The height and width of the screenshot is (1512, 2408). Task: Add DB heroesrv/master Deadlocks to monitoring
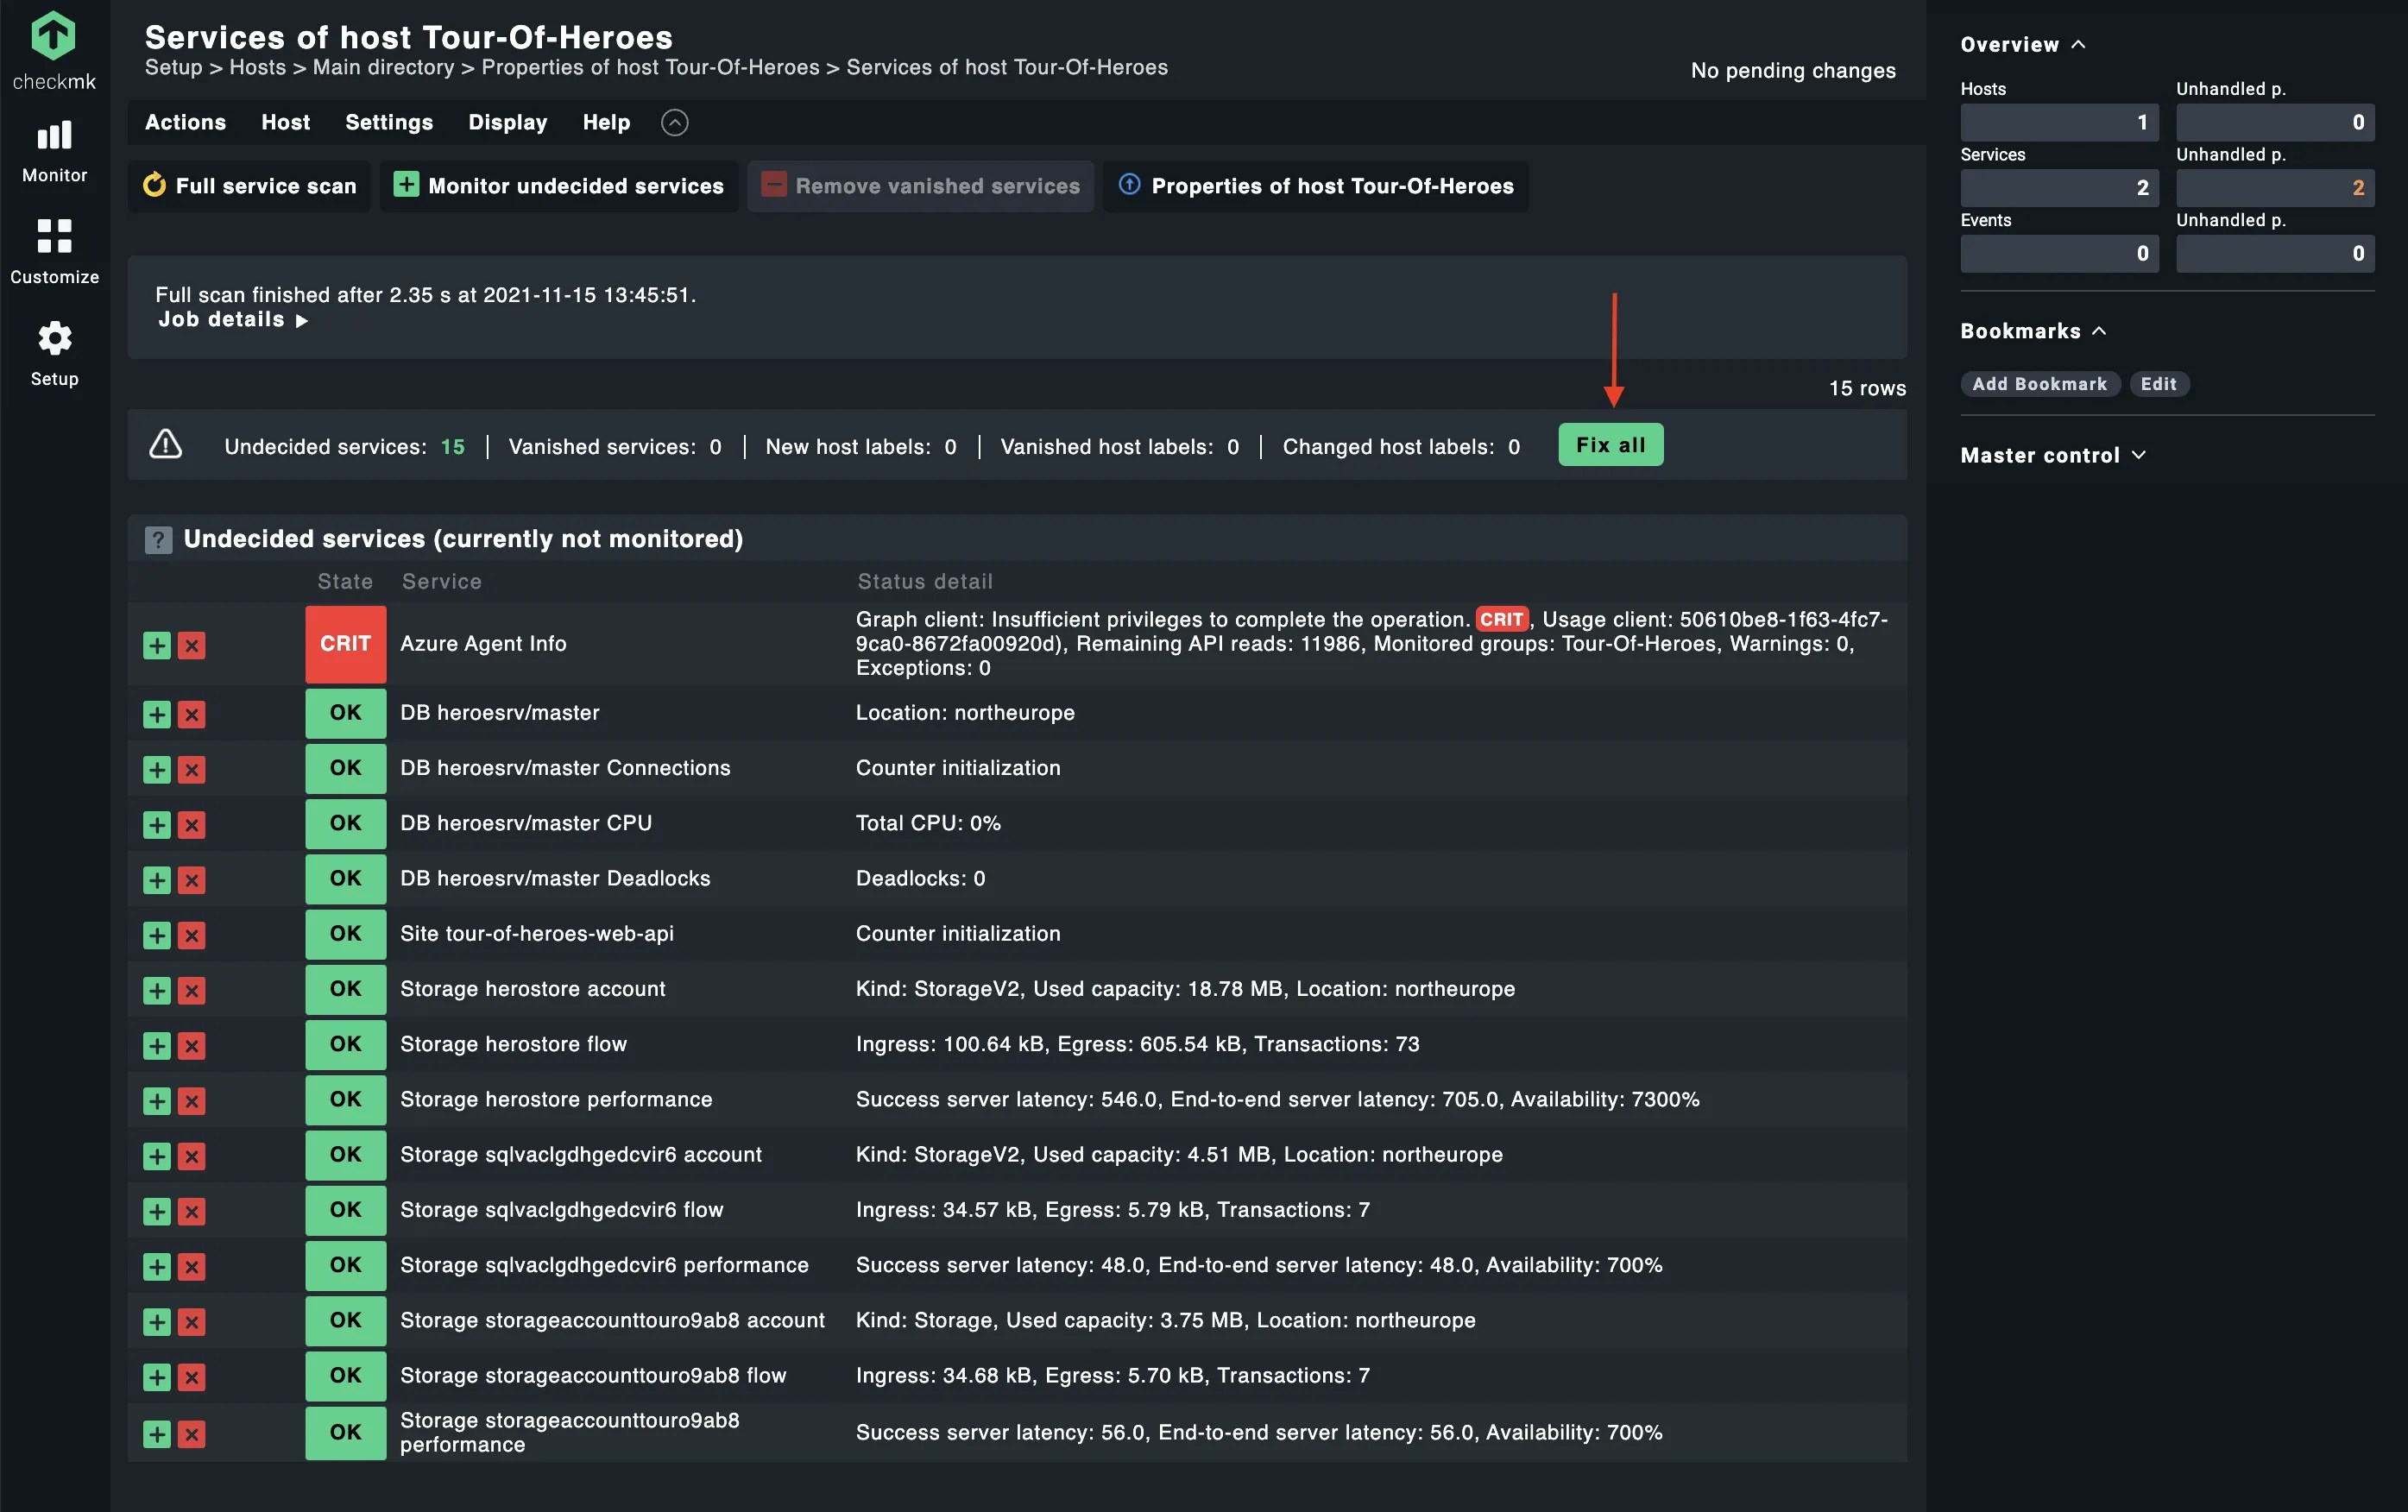point(157,879)
